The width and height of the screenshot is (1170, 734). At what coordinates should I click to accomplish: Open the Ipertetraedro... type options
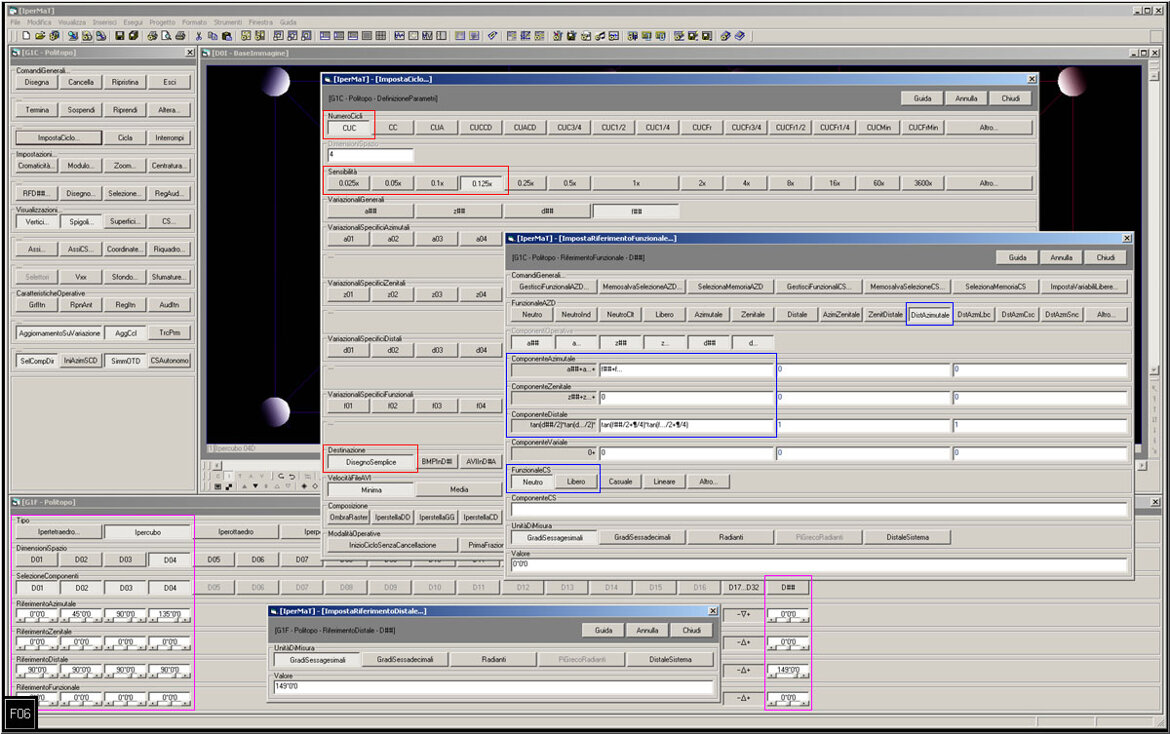click(x=58, y=532)
